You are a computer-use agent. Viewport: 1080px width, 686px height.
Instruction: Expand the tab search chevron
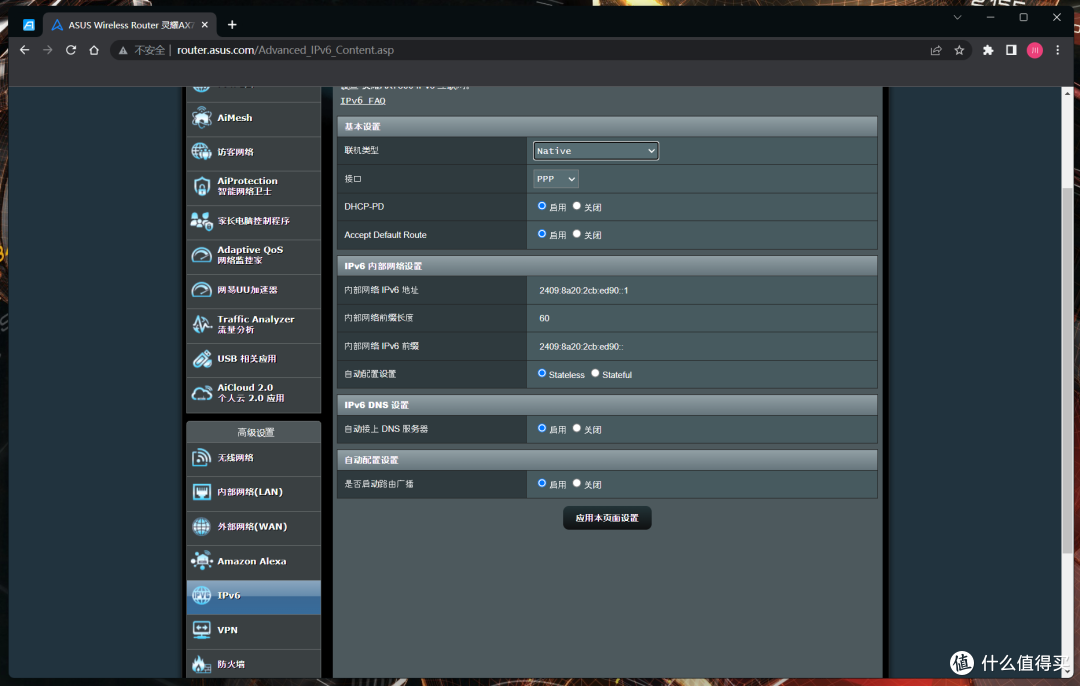click(957, 18)
